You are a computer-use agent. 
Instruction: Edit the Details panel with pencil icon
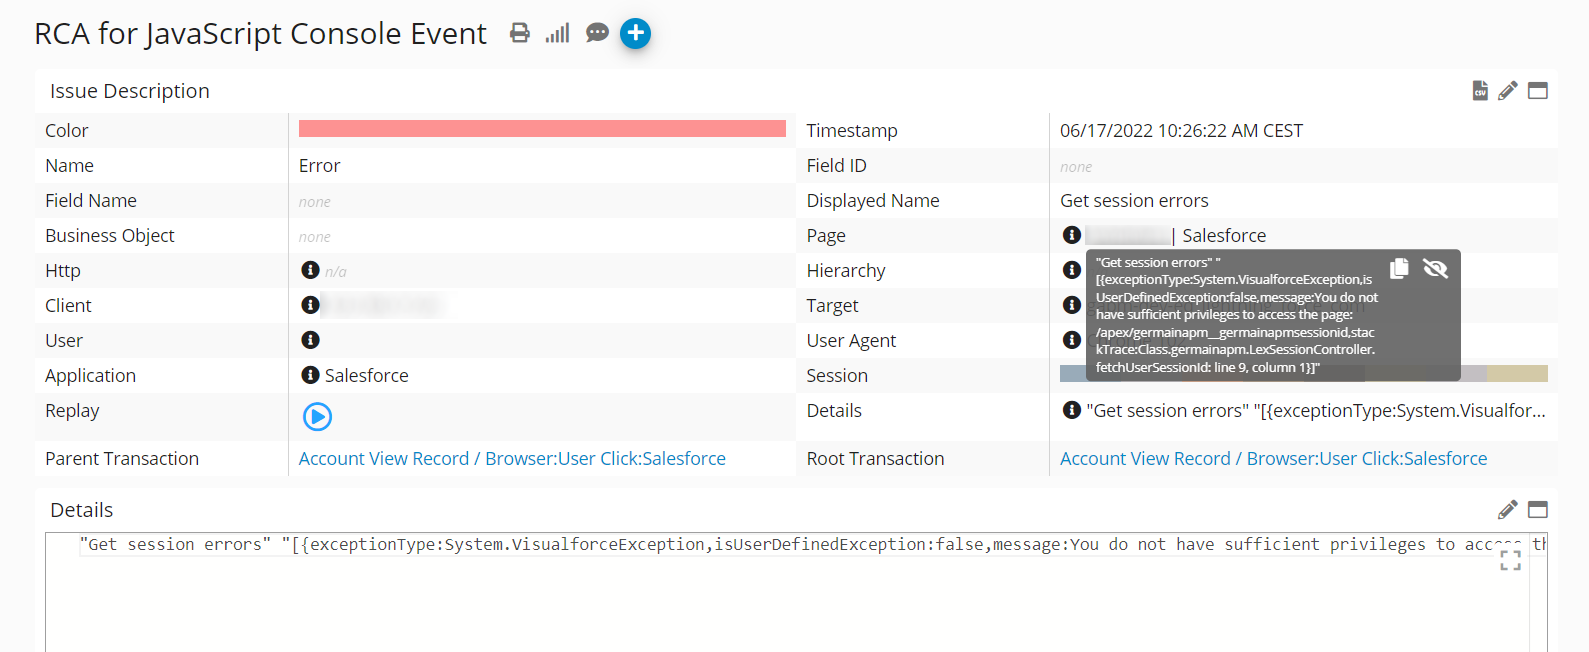[x=1508, y=510]
